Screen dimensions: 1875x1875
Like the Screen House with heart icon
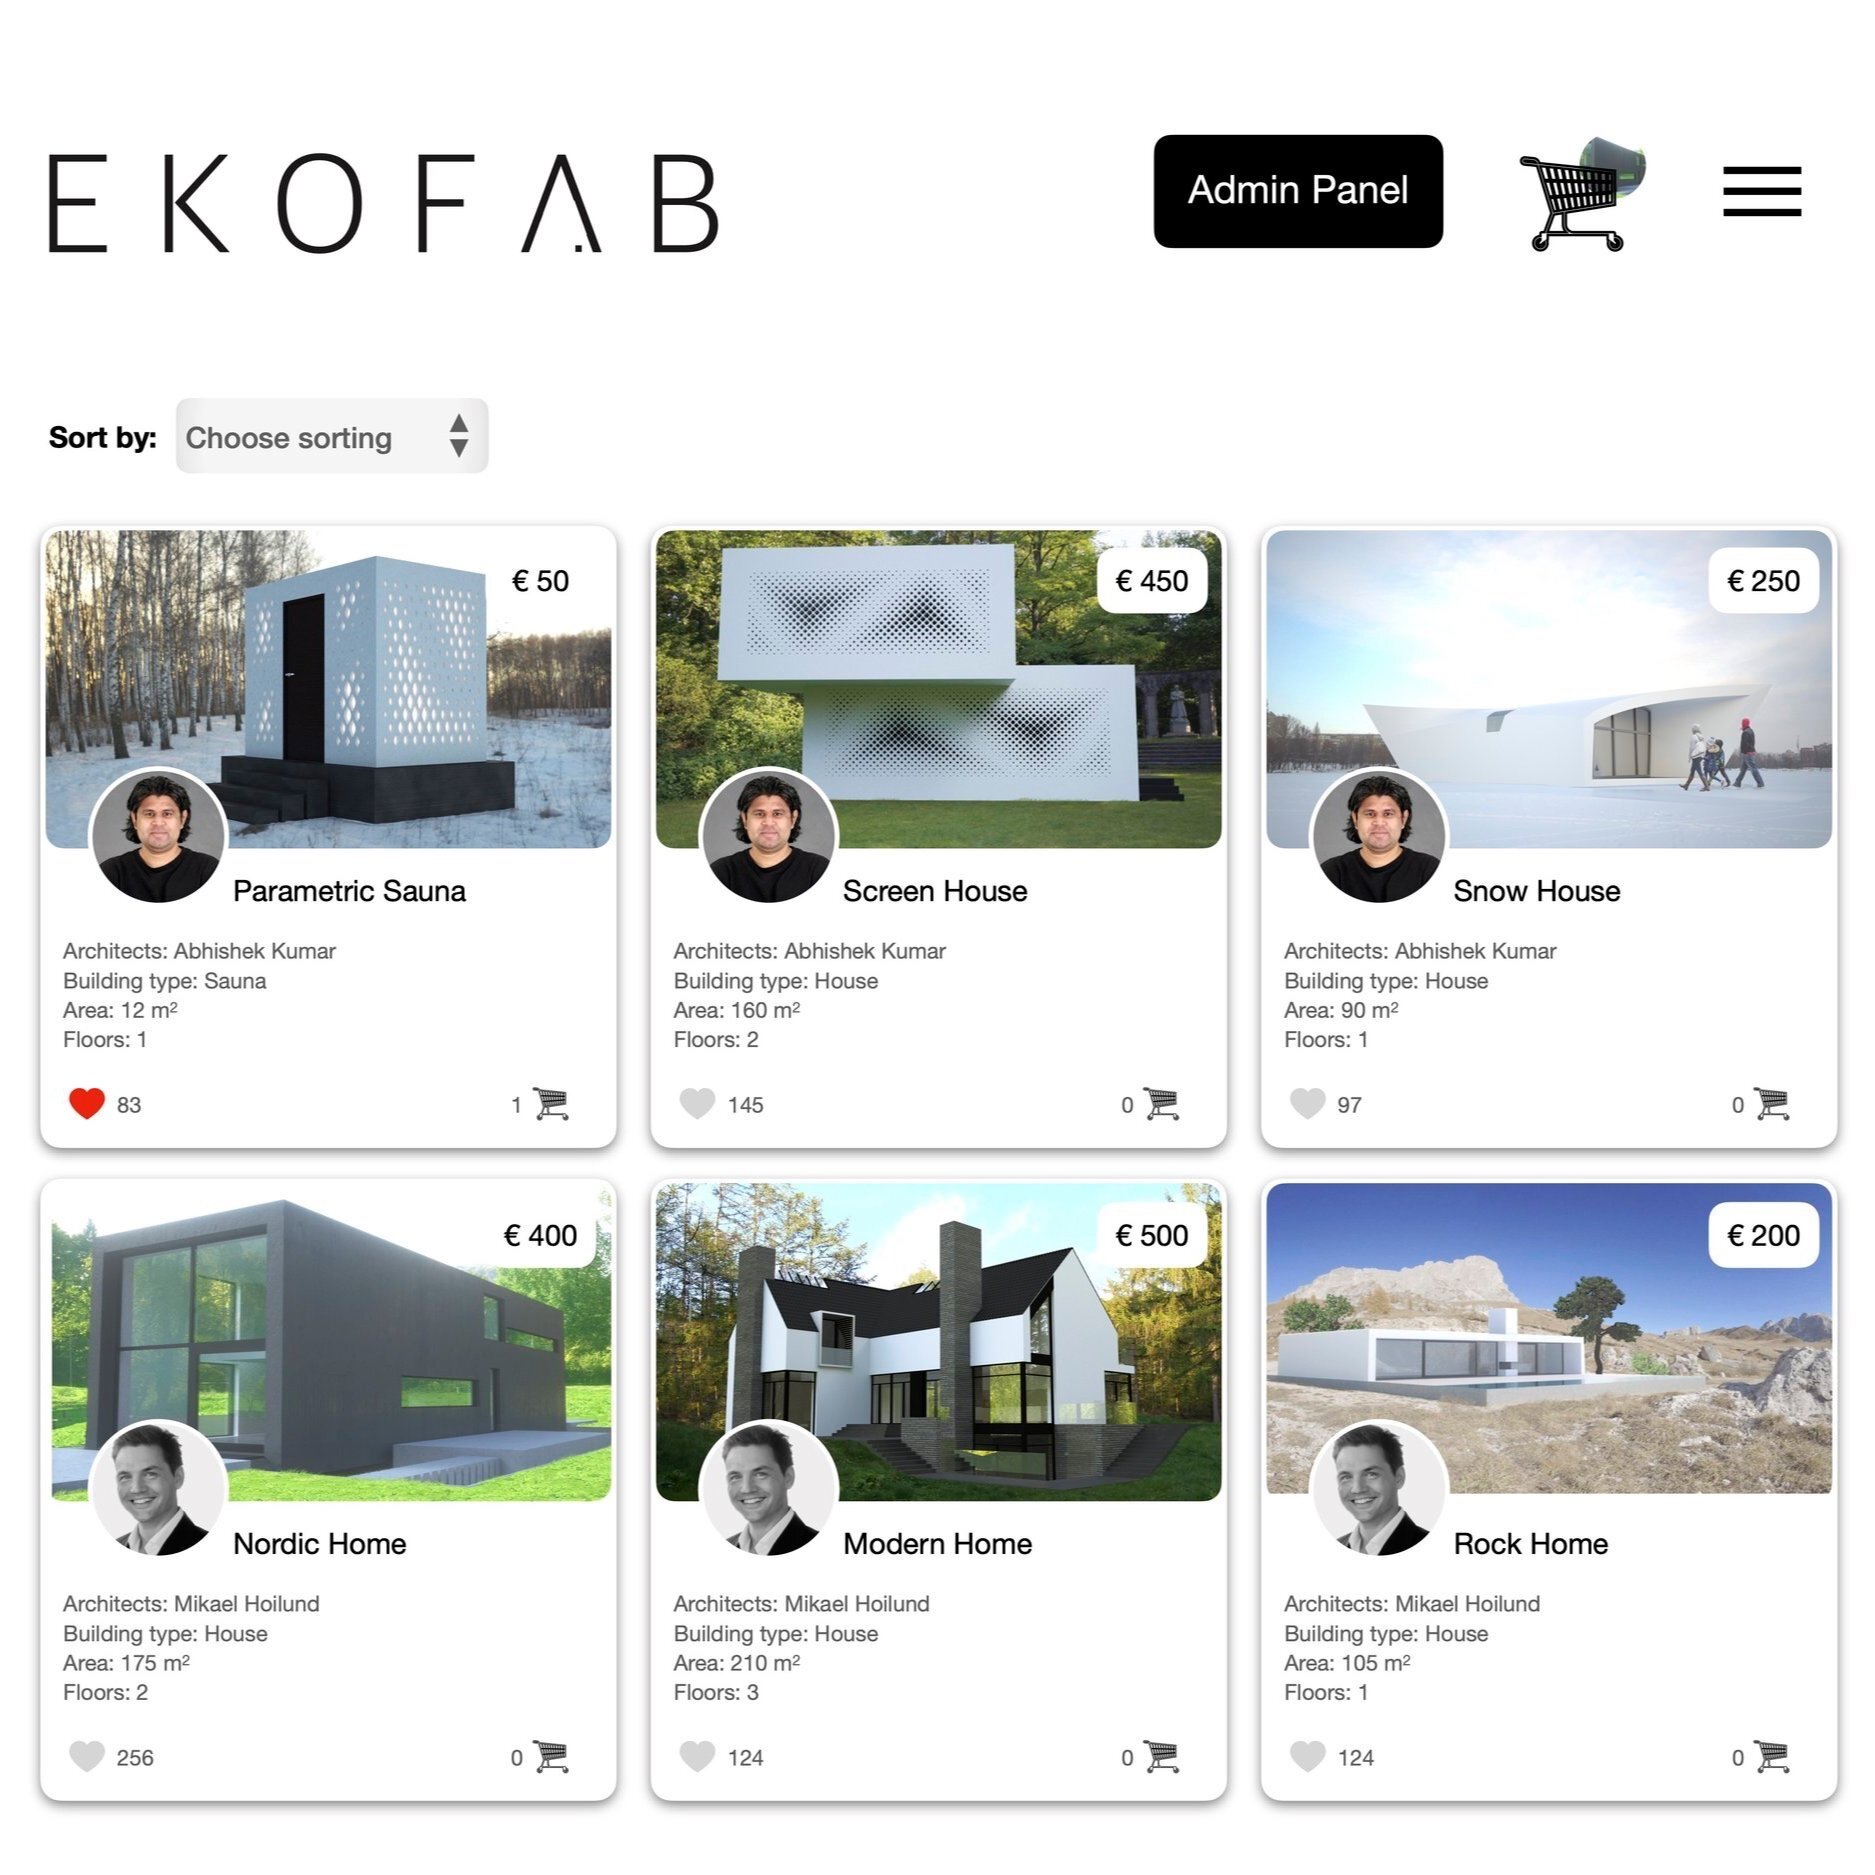point(697,1103)
